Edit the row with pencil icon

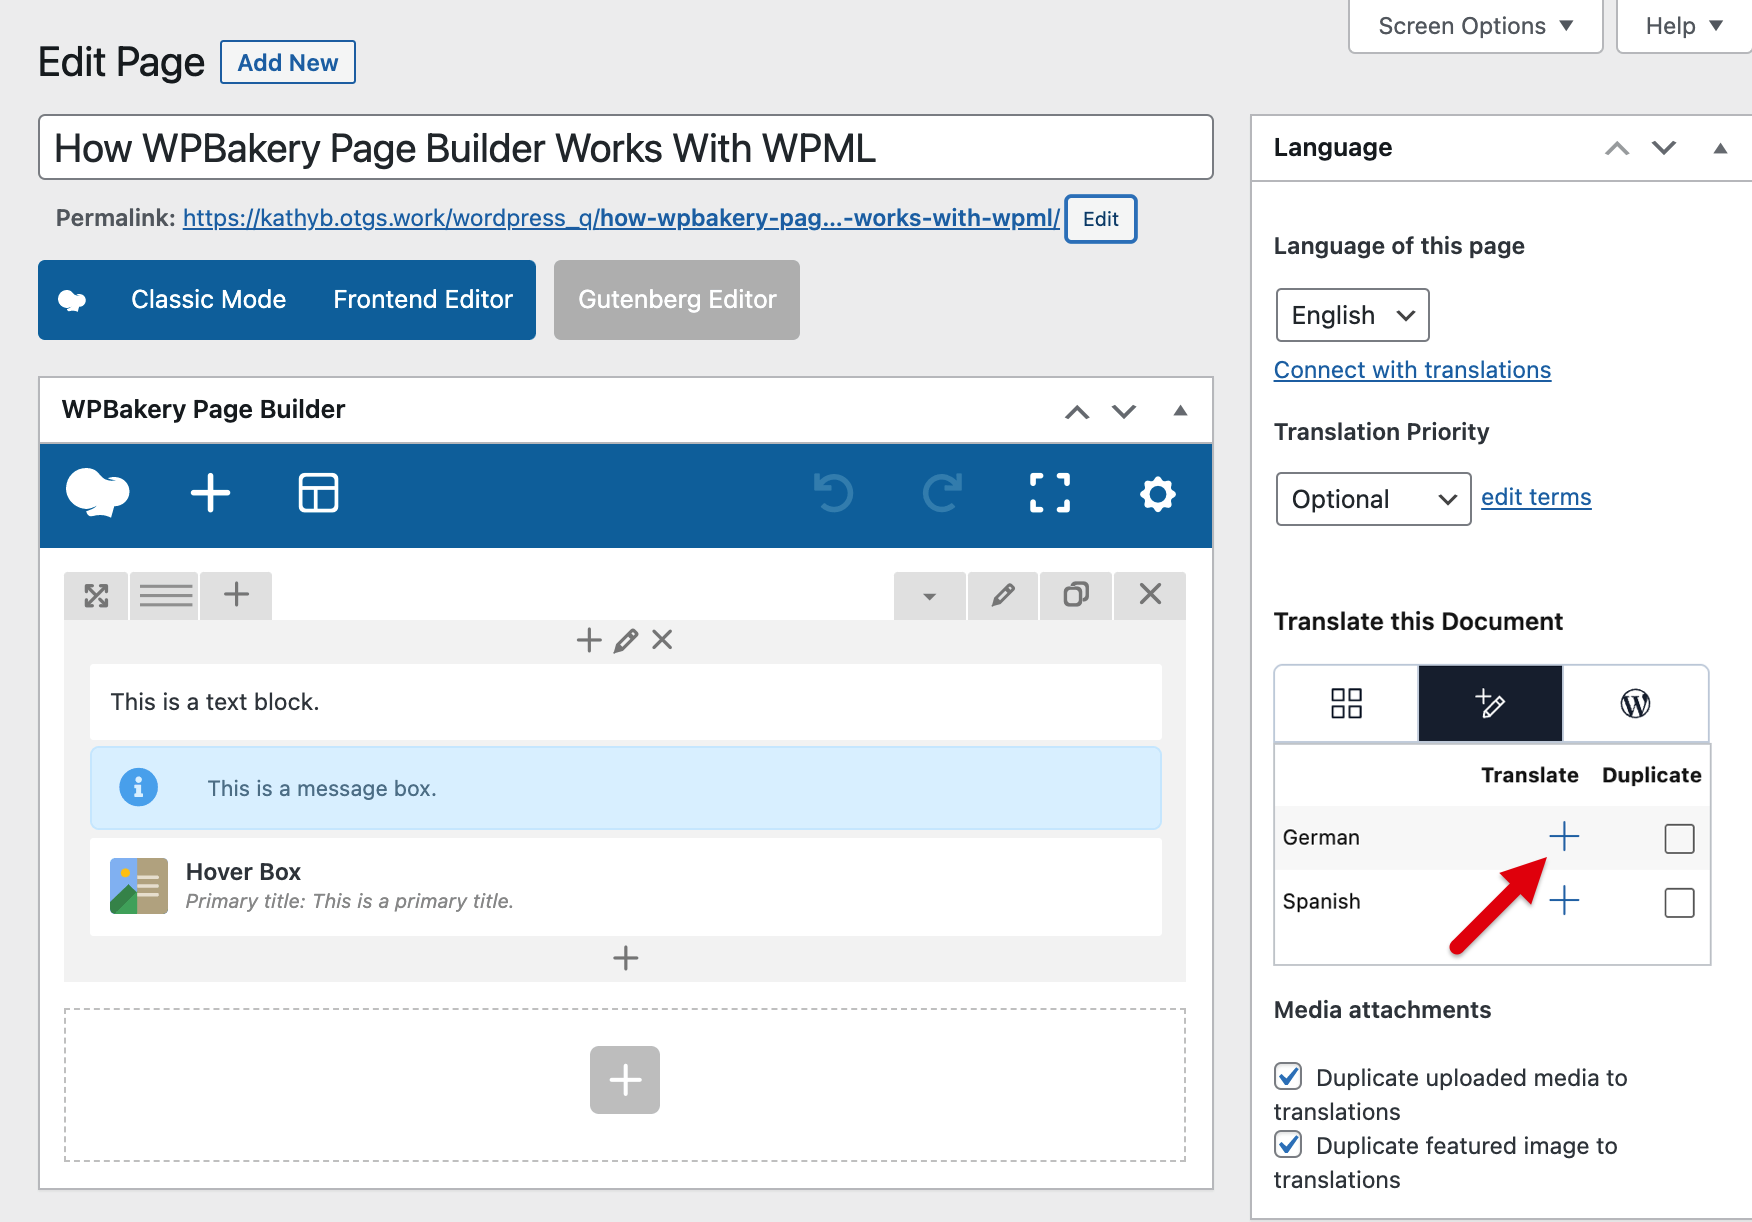[x=1003, y=595]
